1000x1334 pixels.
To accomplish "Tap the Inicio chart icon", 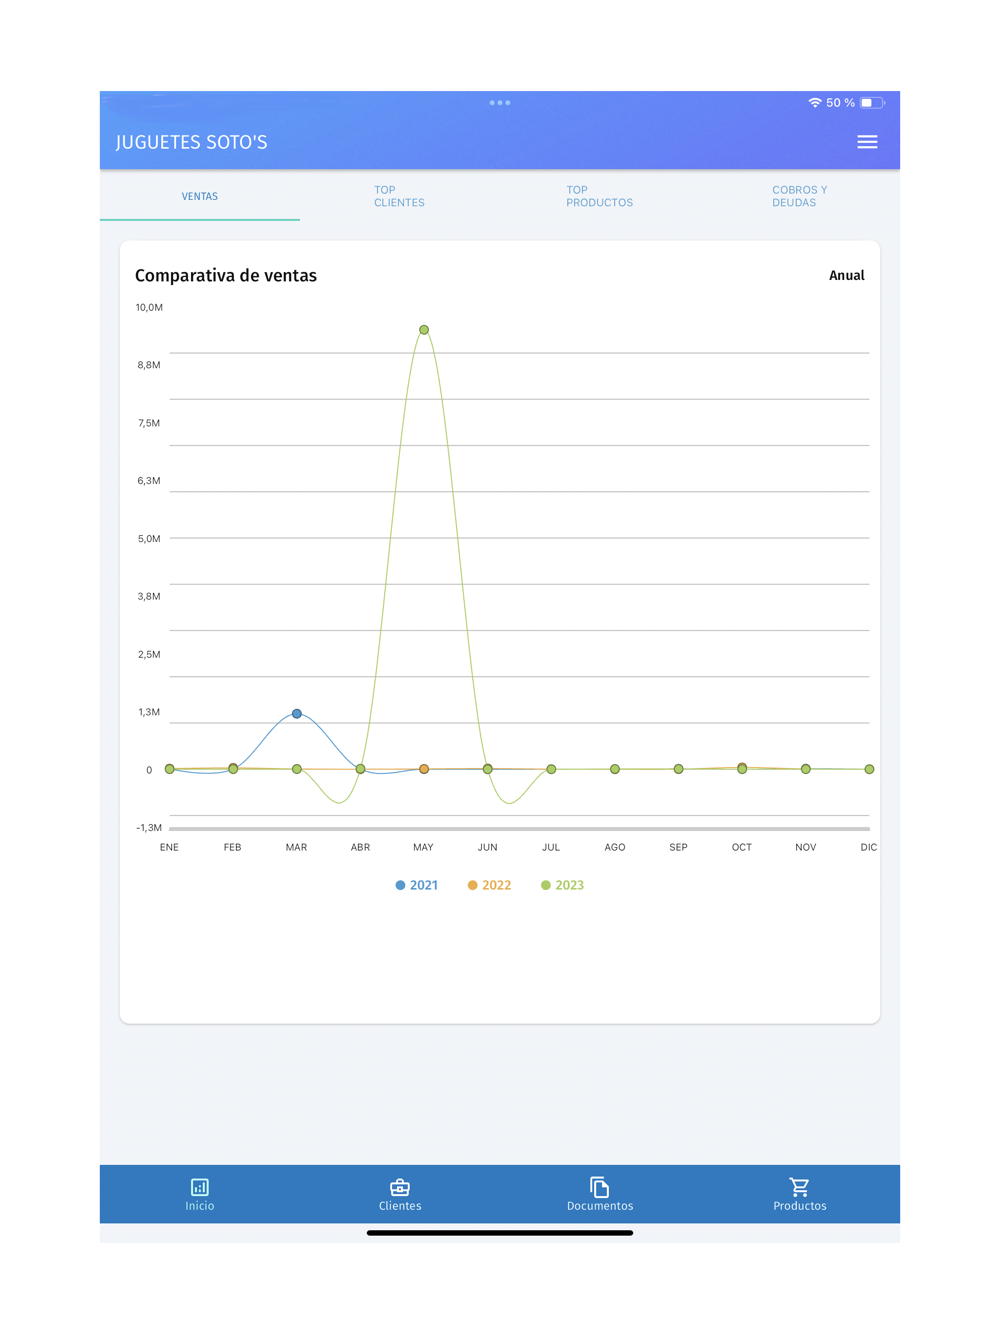I will point(200,1187).
